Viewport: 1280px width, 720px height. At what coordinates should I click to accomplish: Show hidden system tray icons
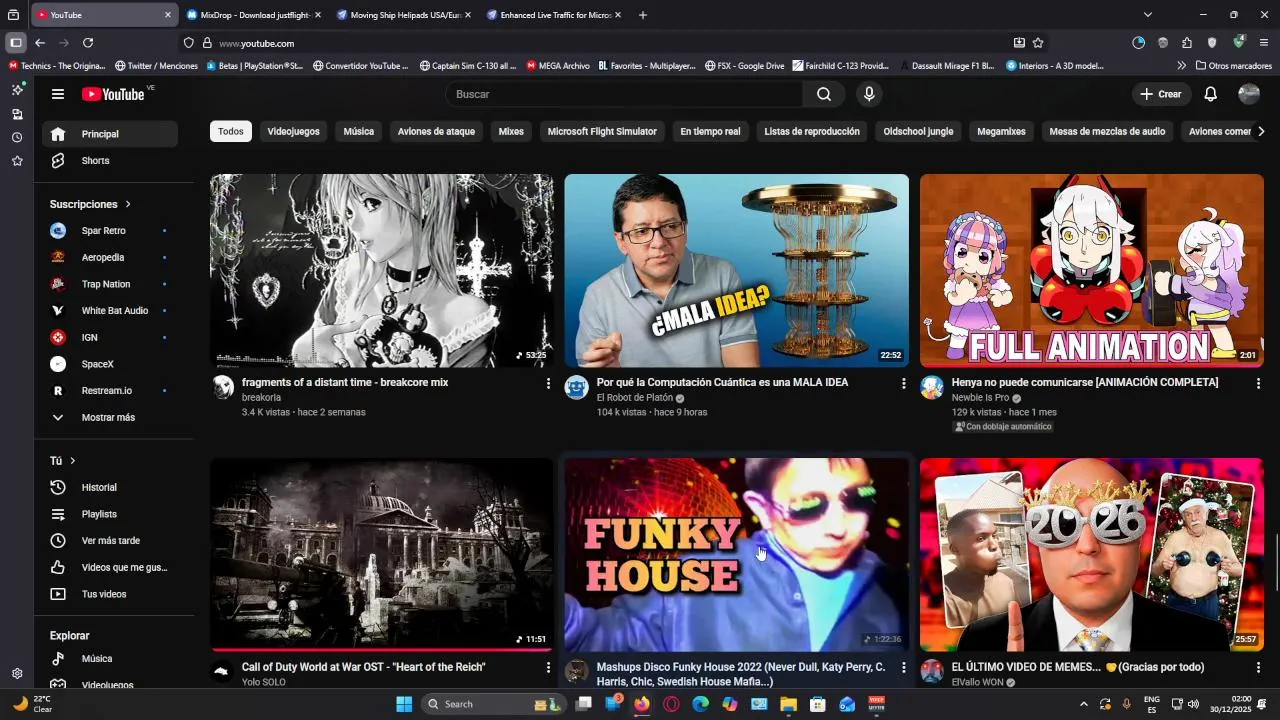1083,704
